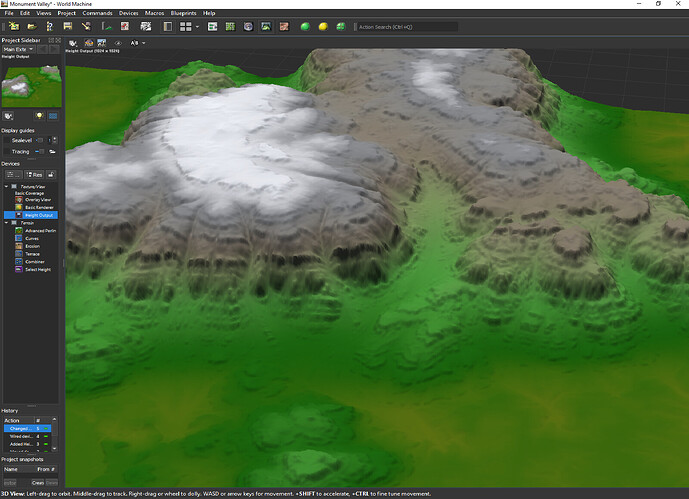Click the lock icon in Devices panel
Screen dimensions: 689x499
tap(51, 175)
